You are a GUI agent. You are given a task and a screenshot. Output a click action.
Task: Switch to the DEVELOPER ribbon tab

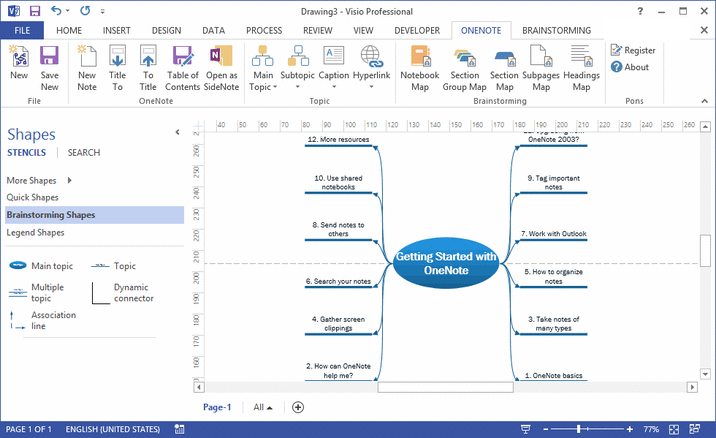click(417, 31)
